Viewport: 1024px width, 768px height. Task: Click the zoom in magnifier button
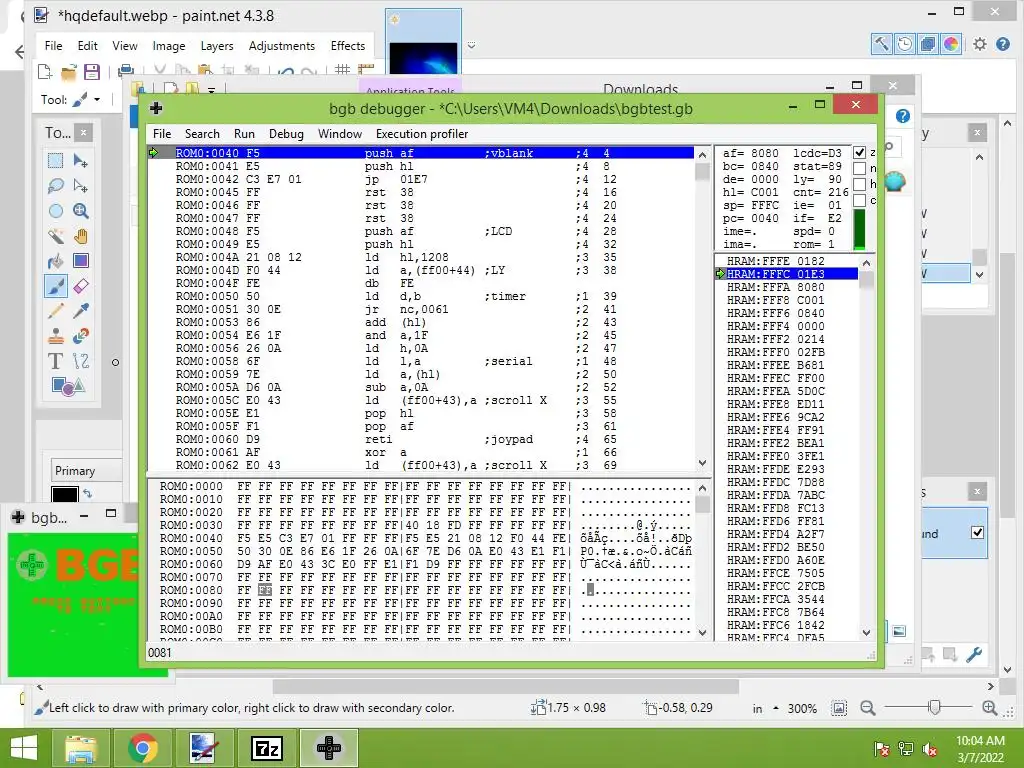click(x=989, y=708)
